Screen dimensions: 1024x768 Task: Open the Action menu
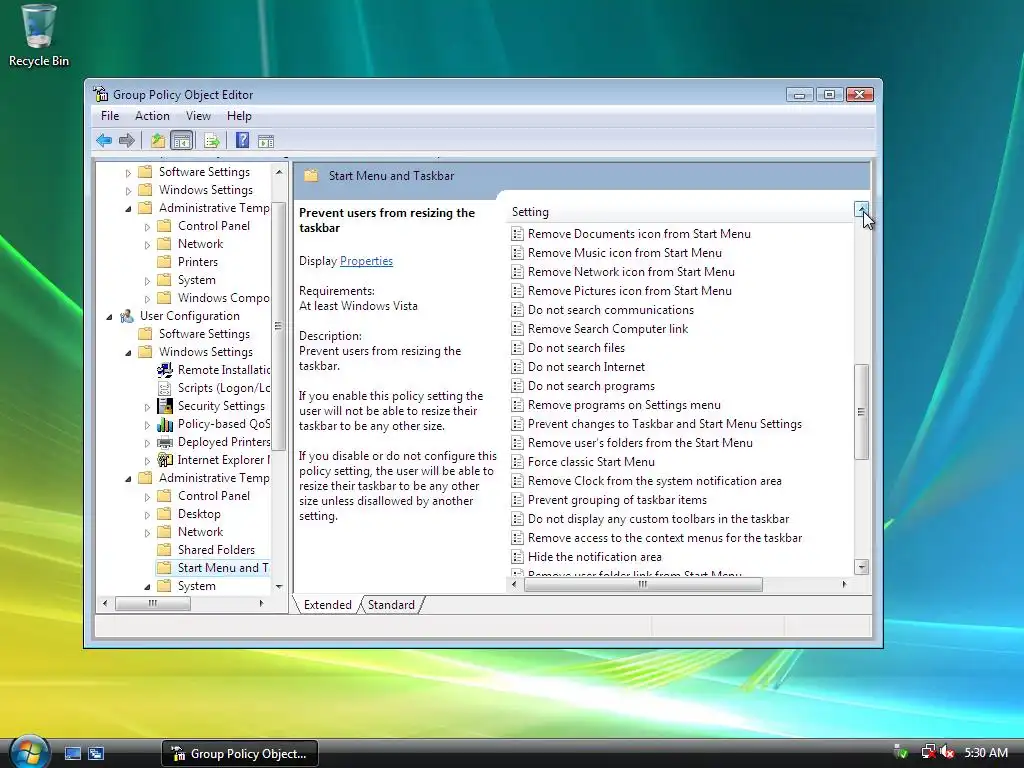pyautogui.click(x=152, y=116)
